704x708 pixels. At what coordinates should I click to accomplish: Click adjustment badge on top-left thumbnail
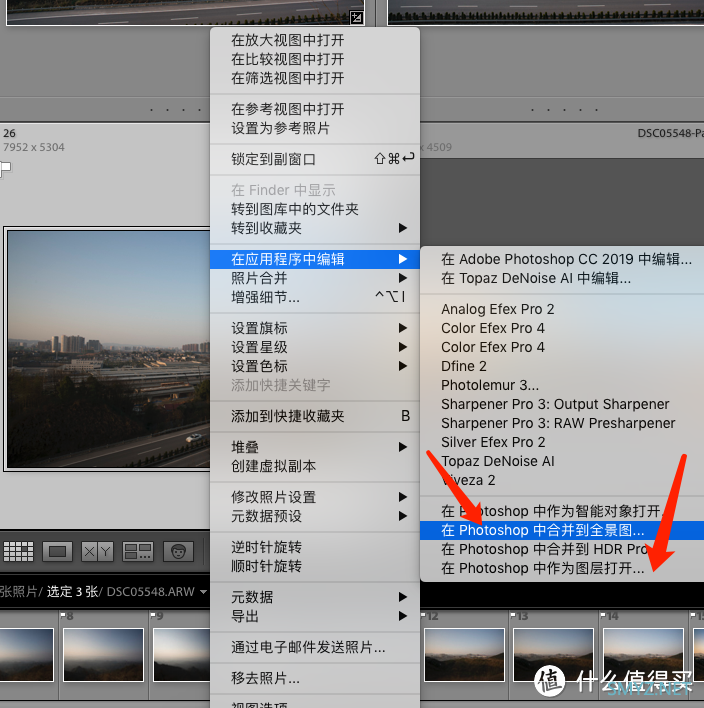(x=357, y=18)
